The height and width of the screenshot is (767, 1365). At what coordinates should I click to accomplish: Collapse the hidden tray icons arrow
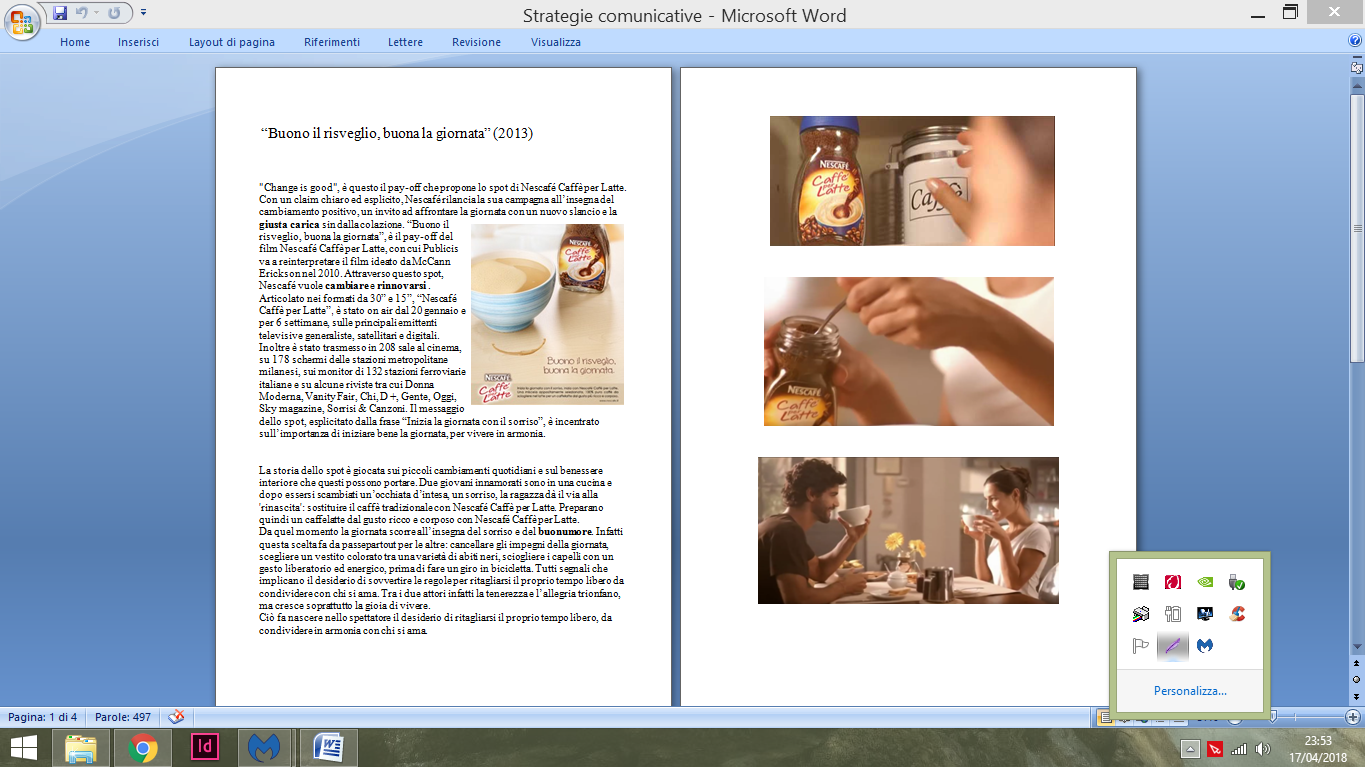pos(1190,749)
